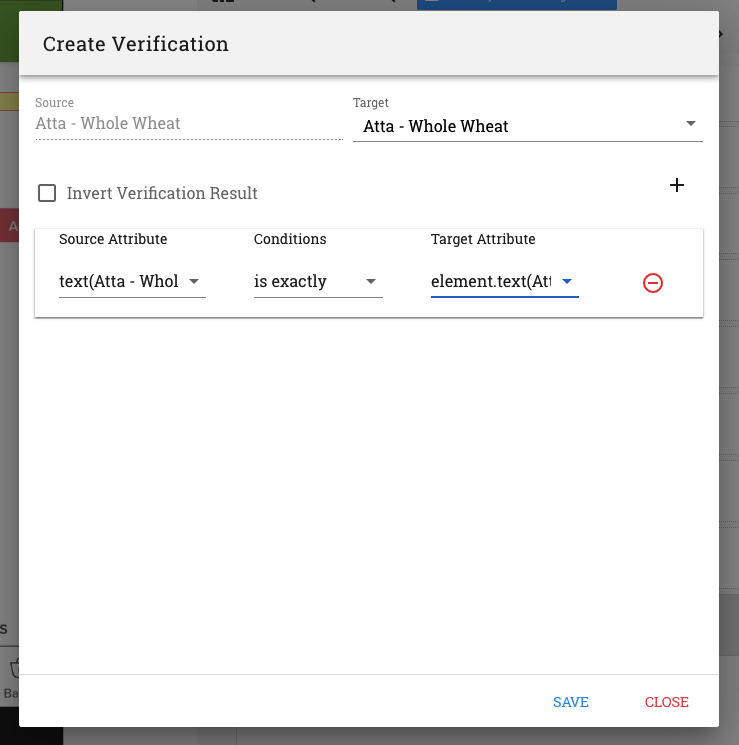Click the disabled Source field Atta - Whole Wheat
Image resolution: width=739 pixels, height=745 pixels.
[189, 124]
